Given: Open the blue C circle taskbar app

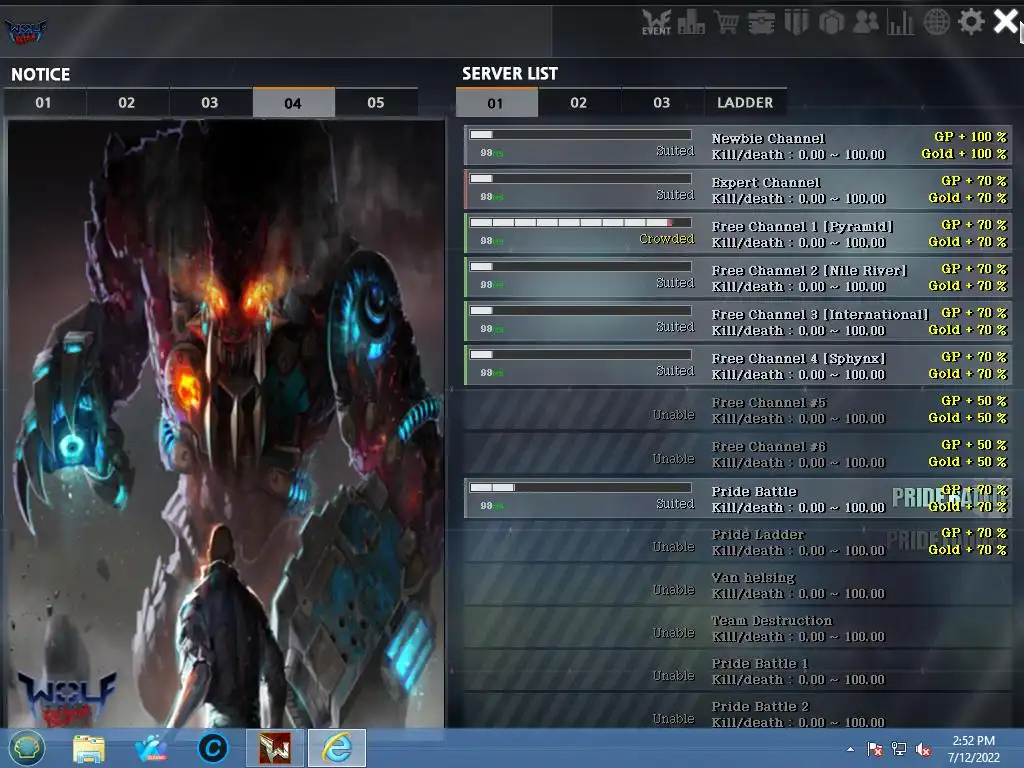Looking at the screenshot, I should pyautogui.click(x=213, y=748).
